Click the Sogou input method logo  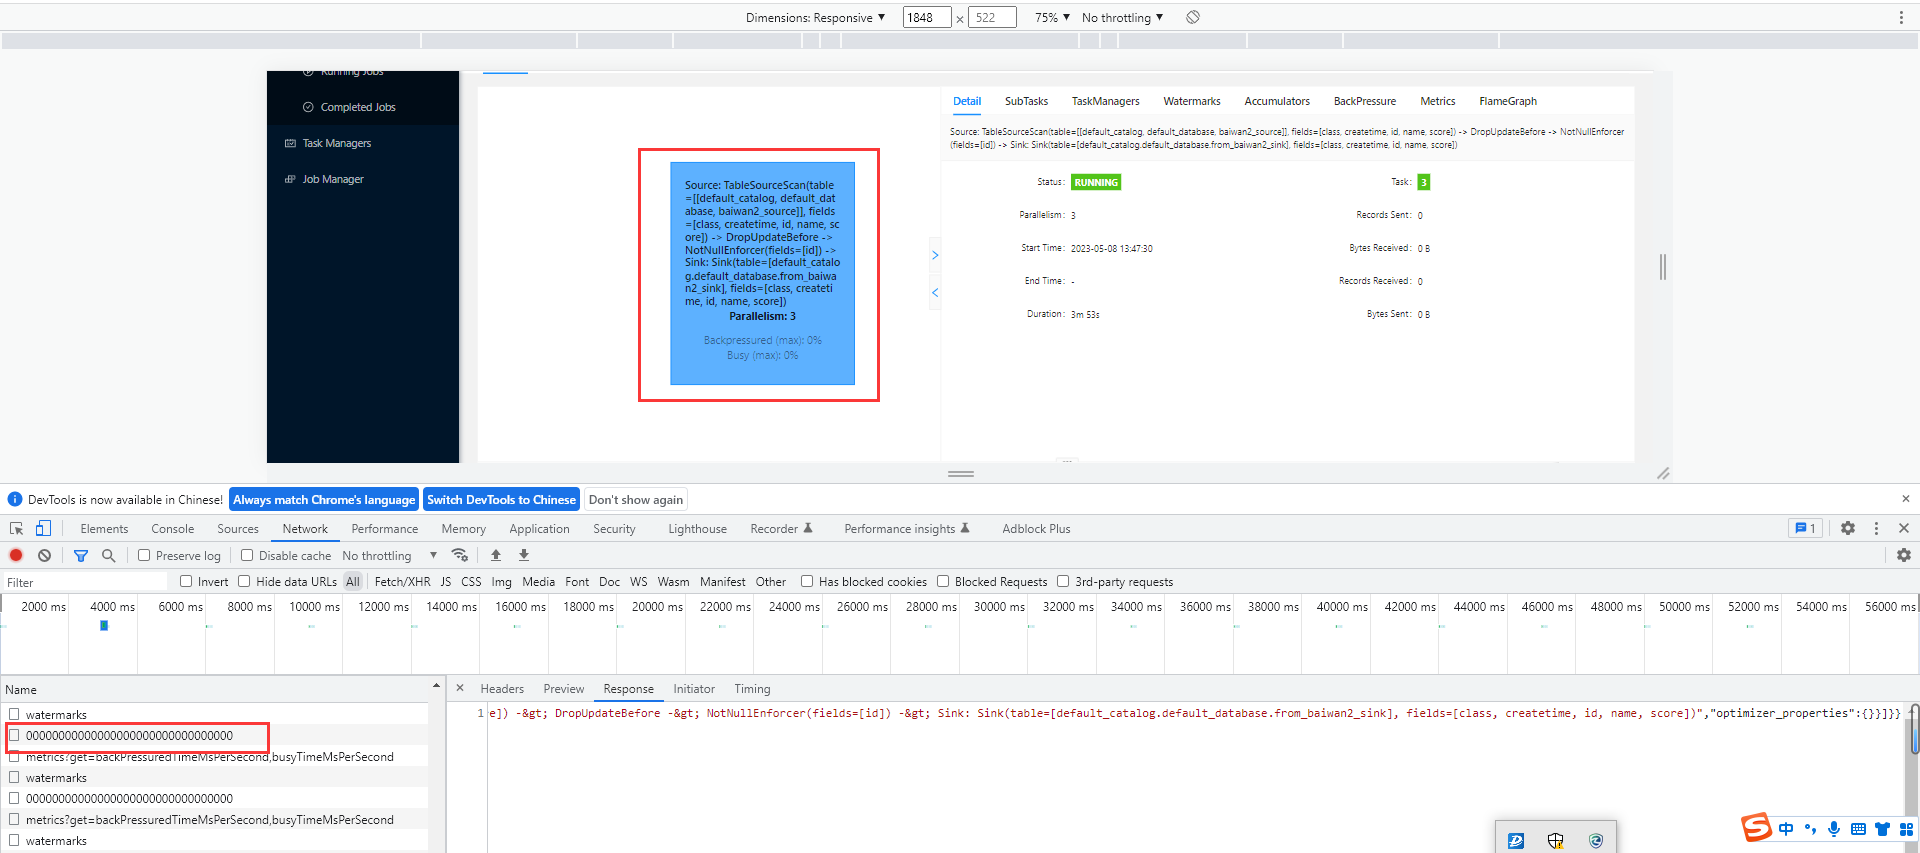[x=1756, y=828]
